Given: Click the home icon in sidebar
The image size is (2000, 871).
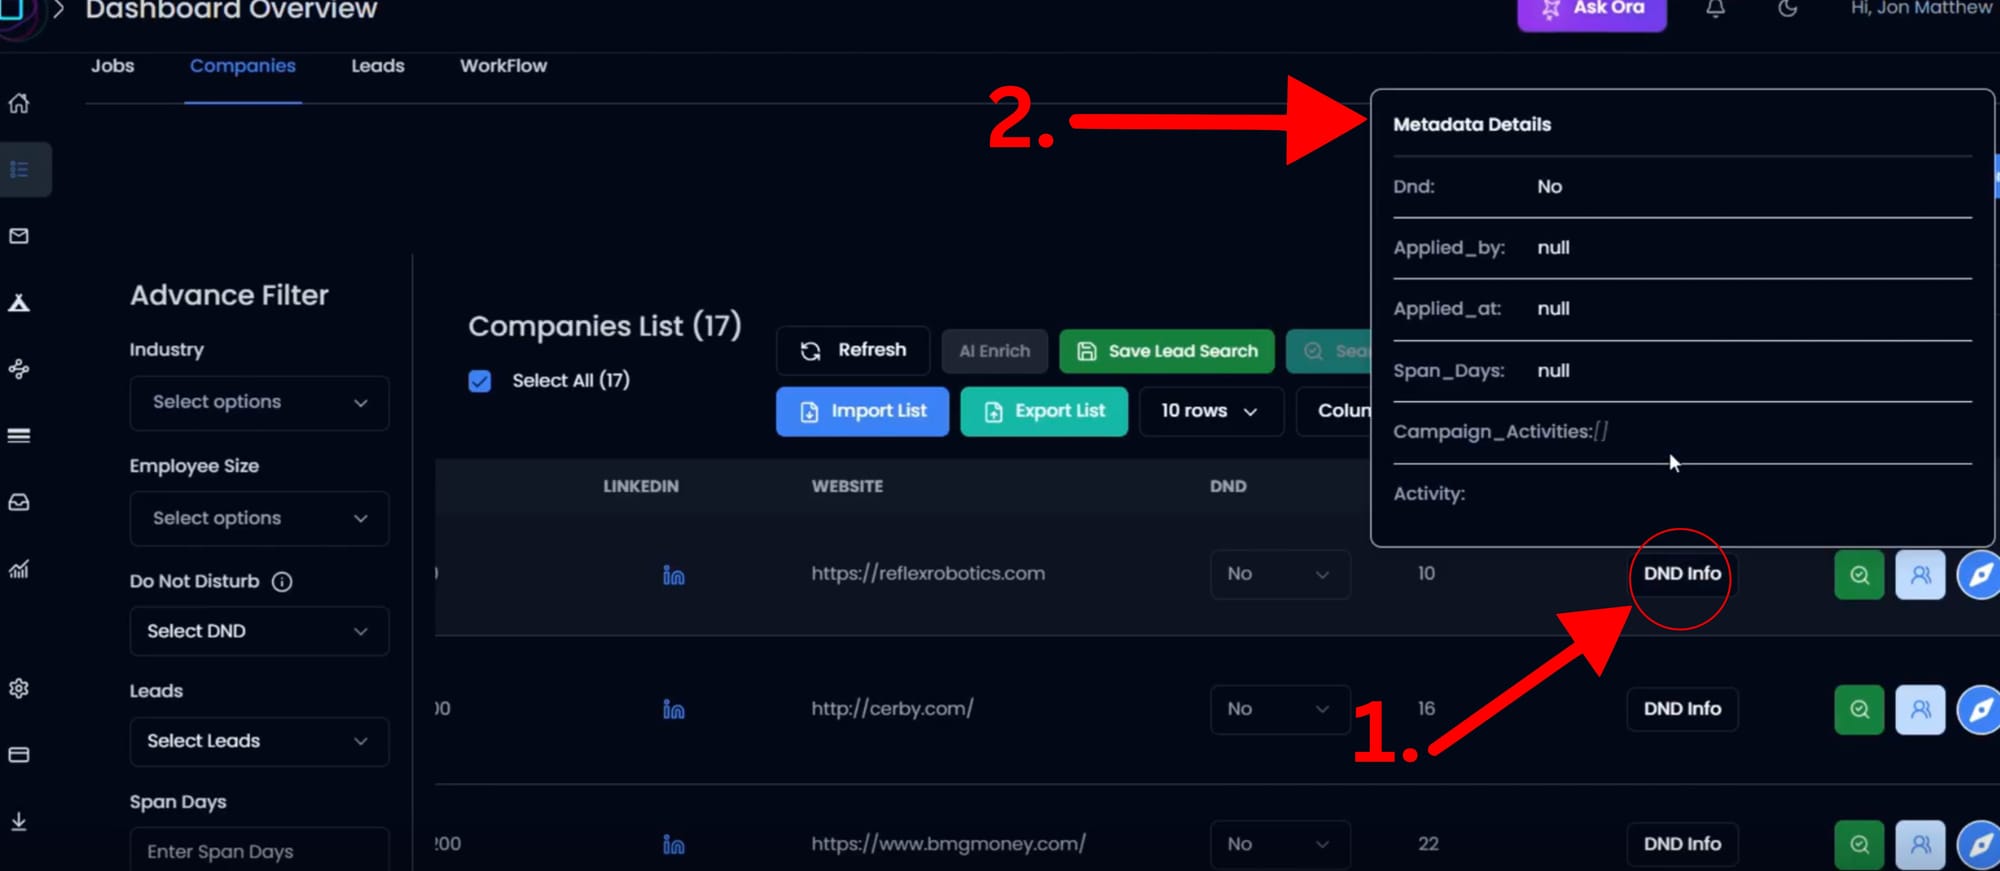Looking at the screenshot, I should pyautogui.click(x=19, y=103).
